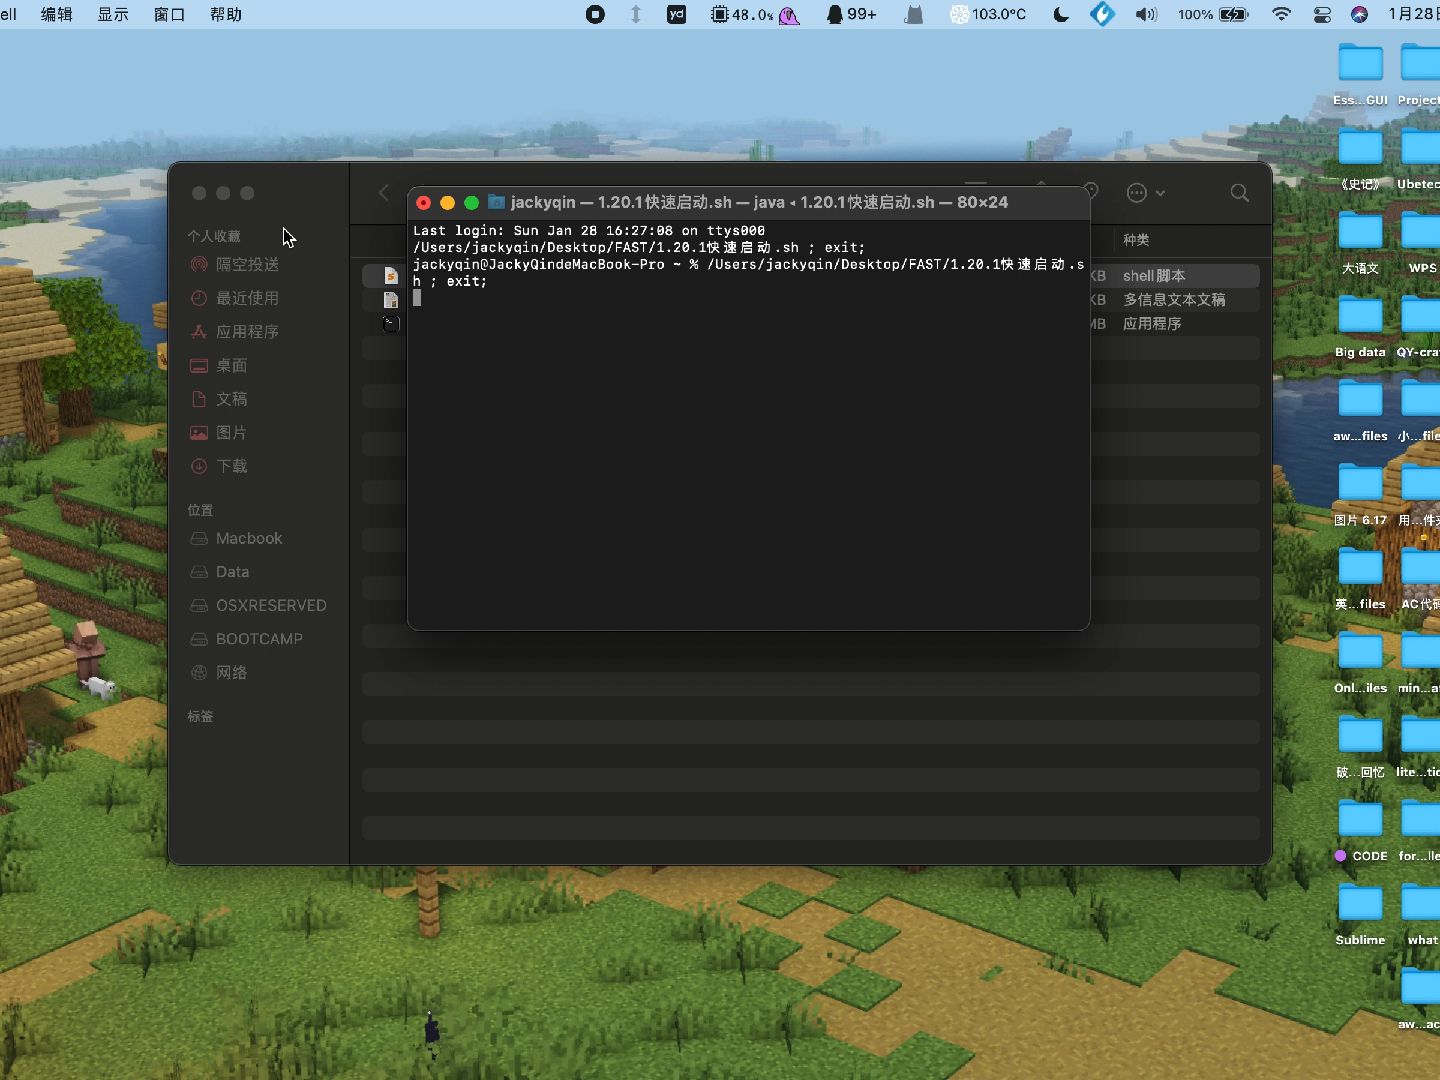Click the 种类 column header to sort
1440x1080 pixels.
coord(1137,240)
